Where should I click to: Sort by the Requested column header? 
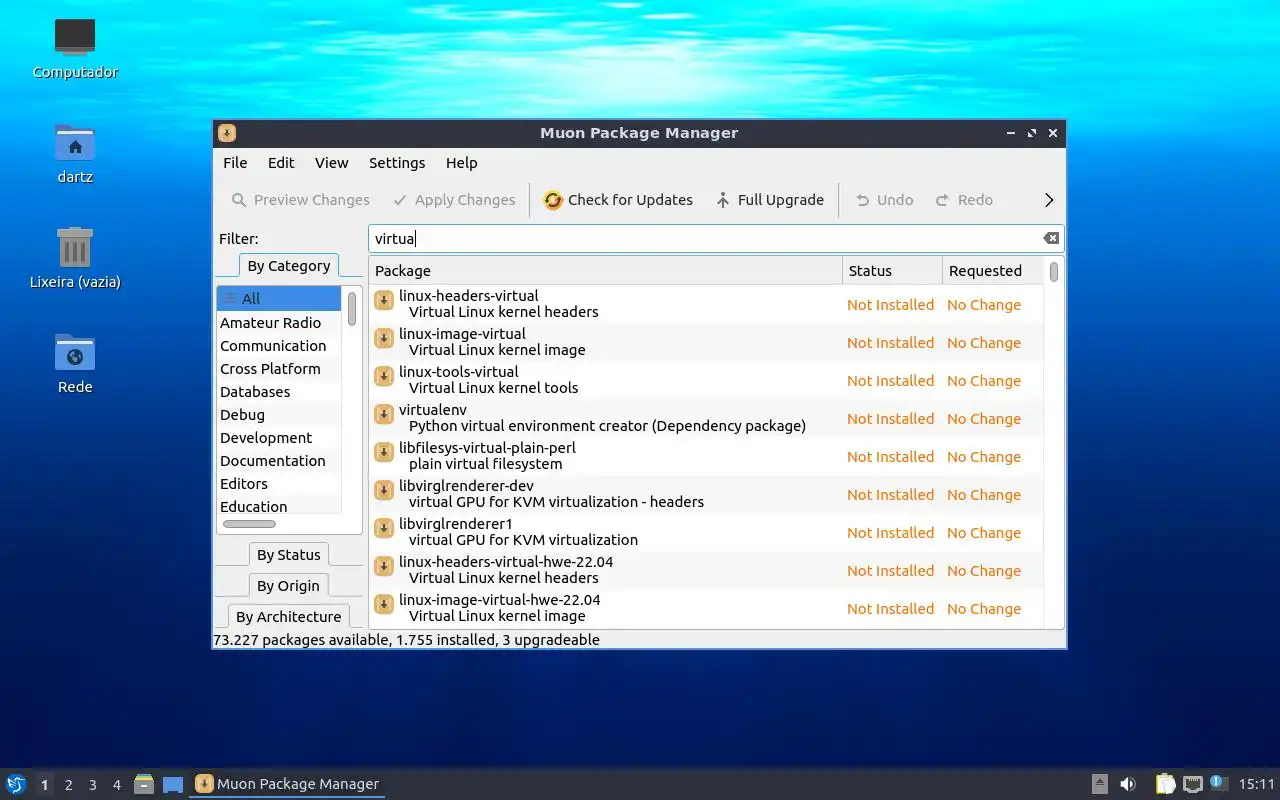(993, 271)
